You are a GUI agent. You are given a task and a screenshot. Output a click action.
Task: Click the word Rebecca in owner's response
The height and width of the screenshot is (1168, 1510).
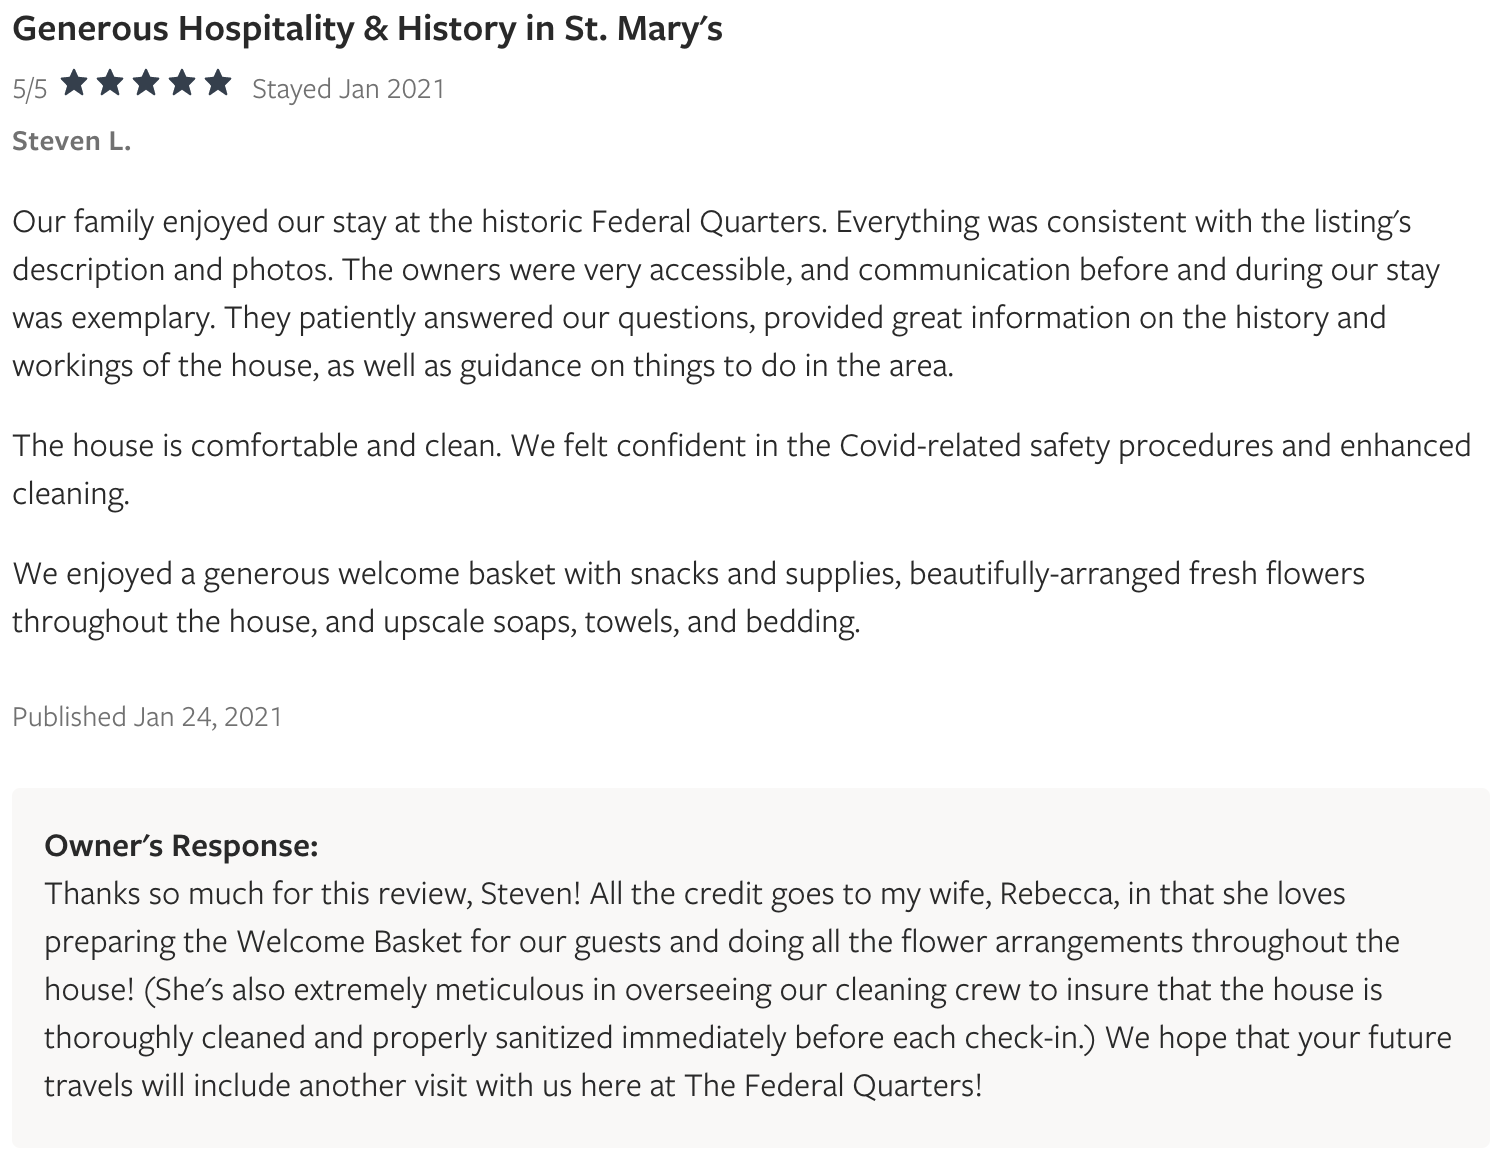pyautogui.click(x=1059, y=893)
